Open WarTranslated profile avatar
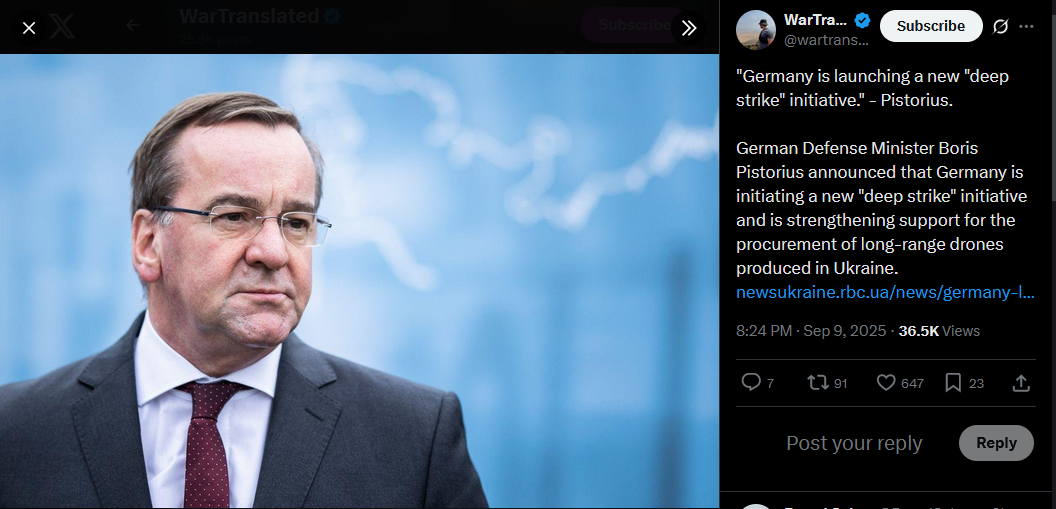Image resolution: width=1056 pixels, height=509 pixels. pyautogui.click(x=756, y=30)
